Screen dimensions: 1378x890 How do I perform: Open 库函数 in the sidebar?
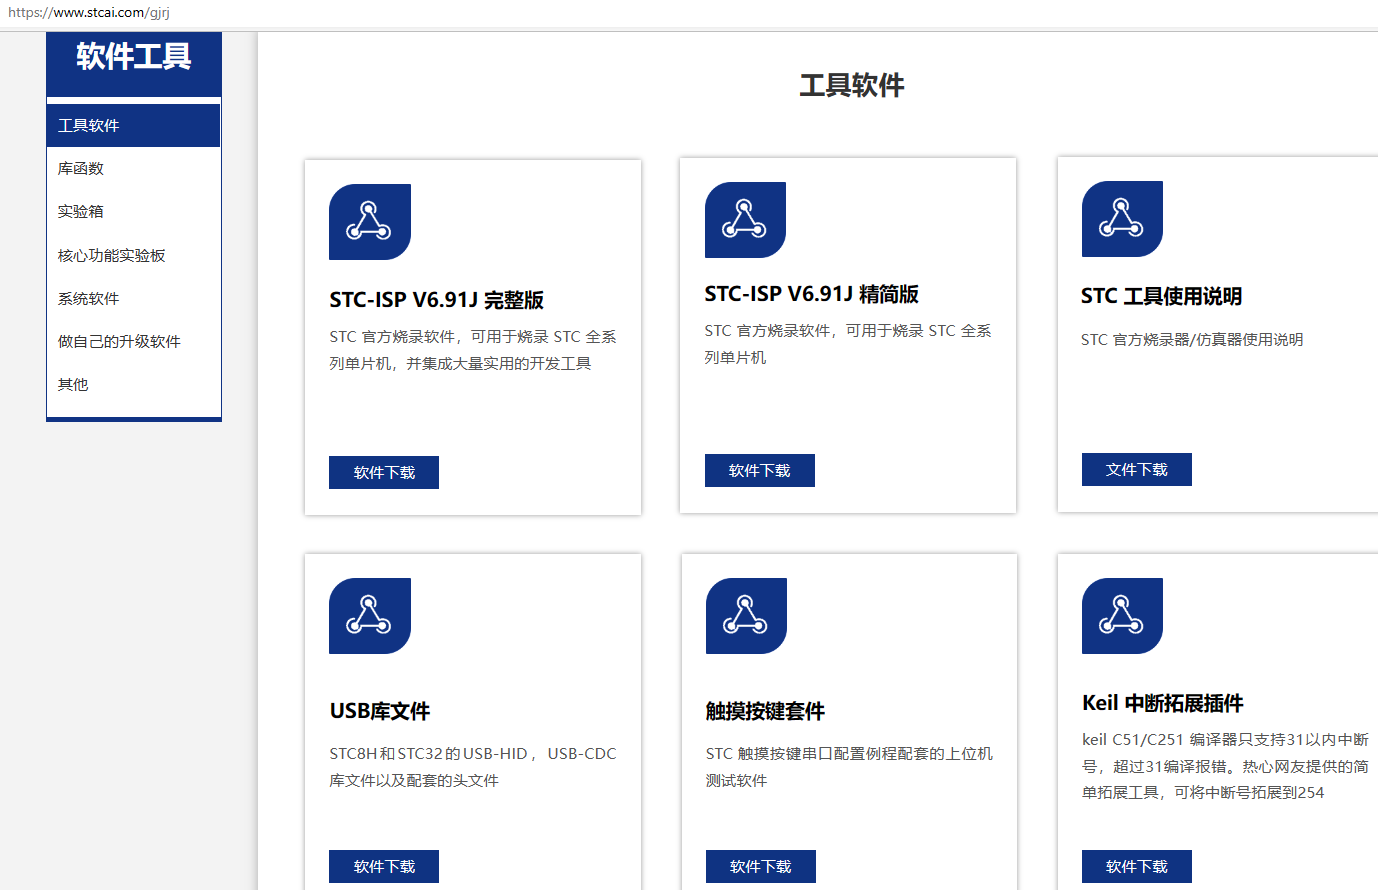coord(133,168)
